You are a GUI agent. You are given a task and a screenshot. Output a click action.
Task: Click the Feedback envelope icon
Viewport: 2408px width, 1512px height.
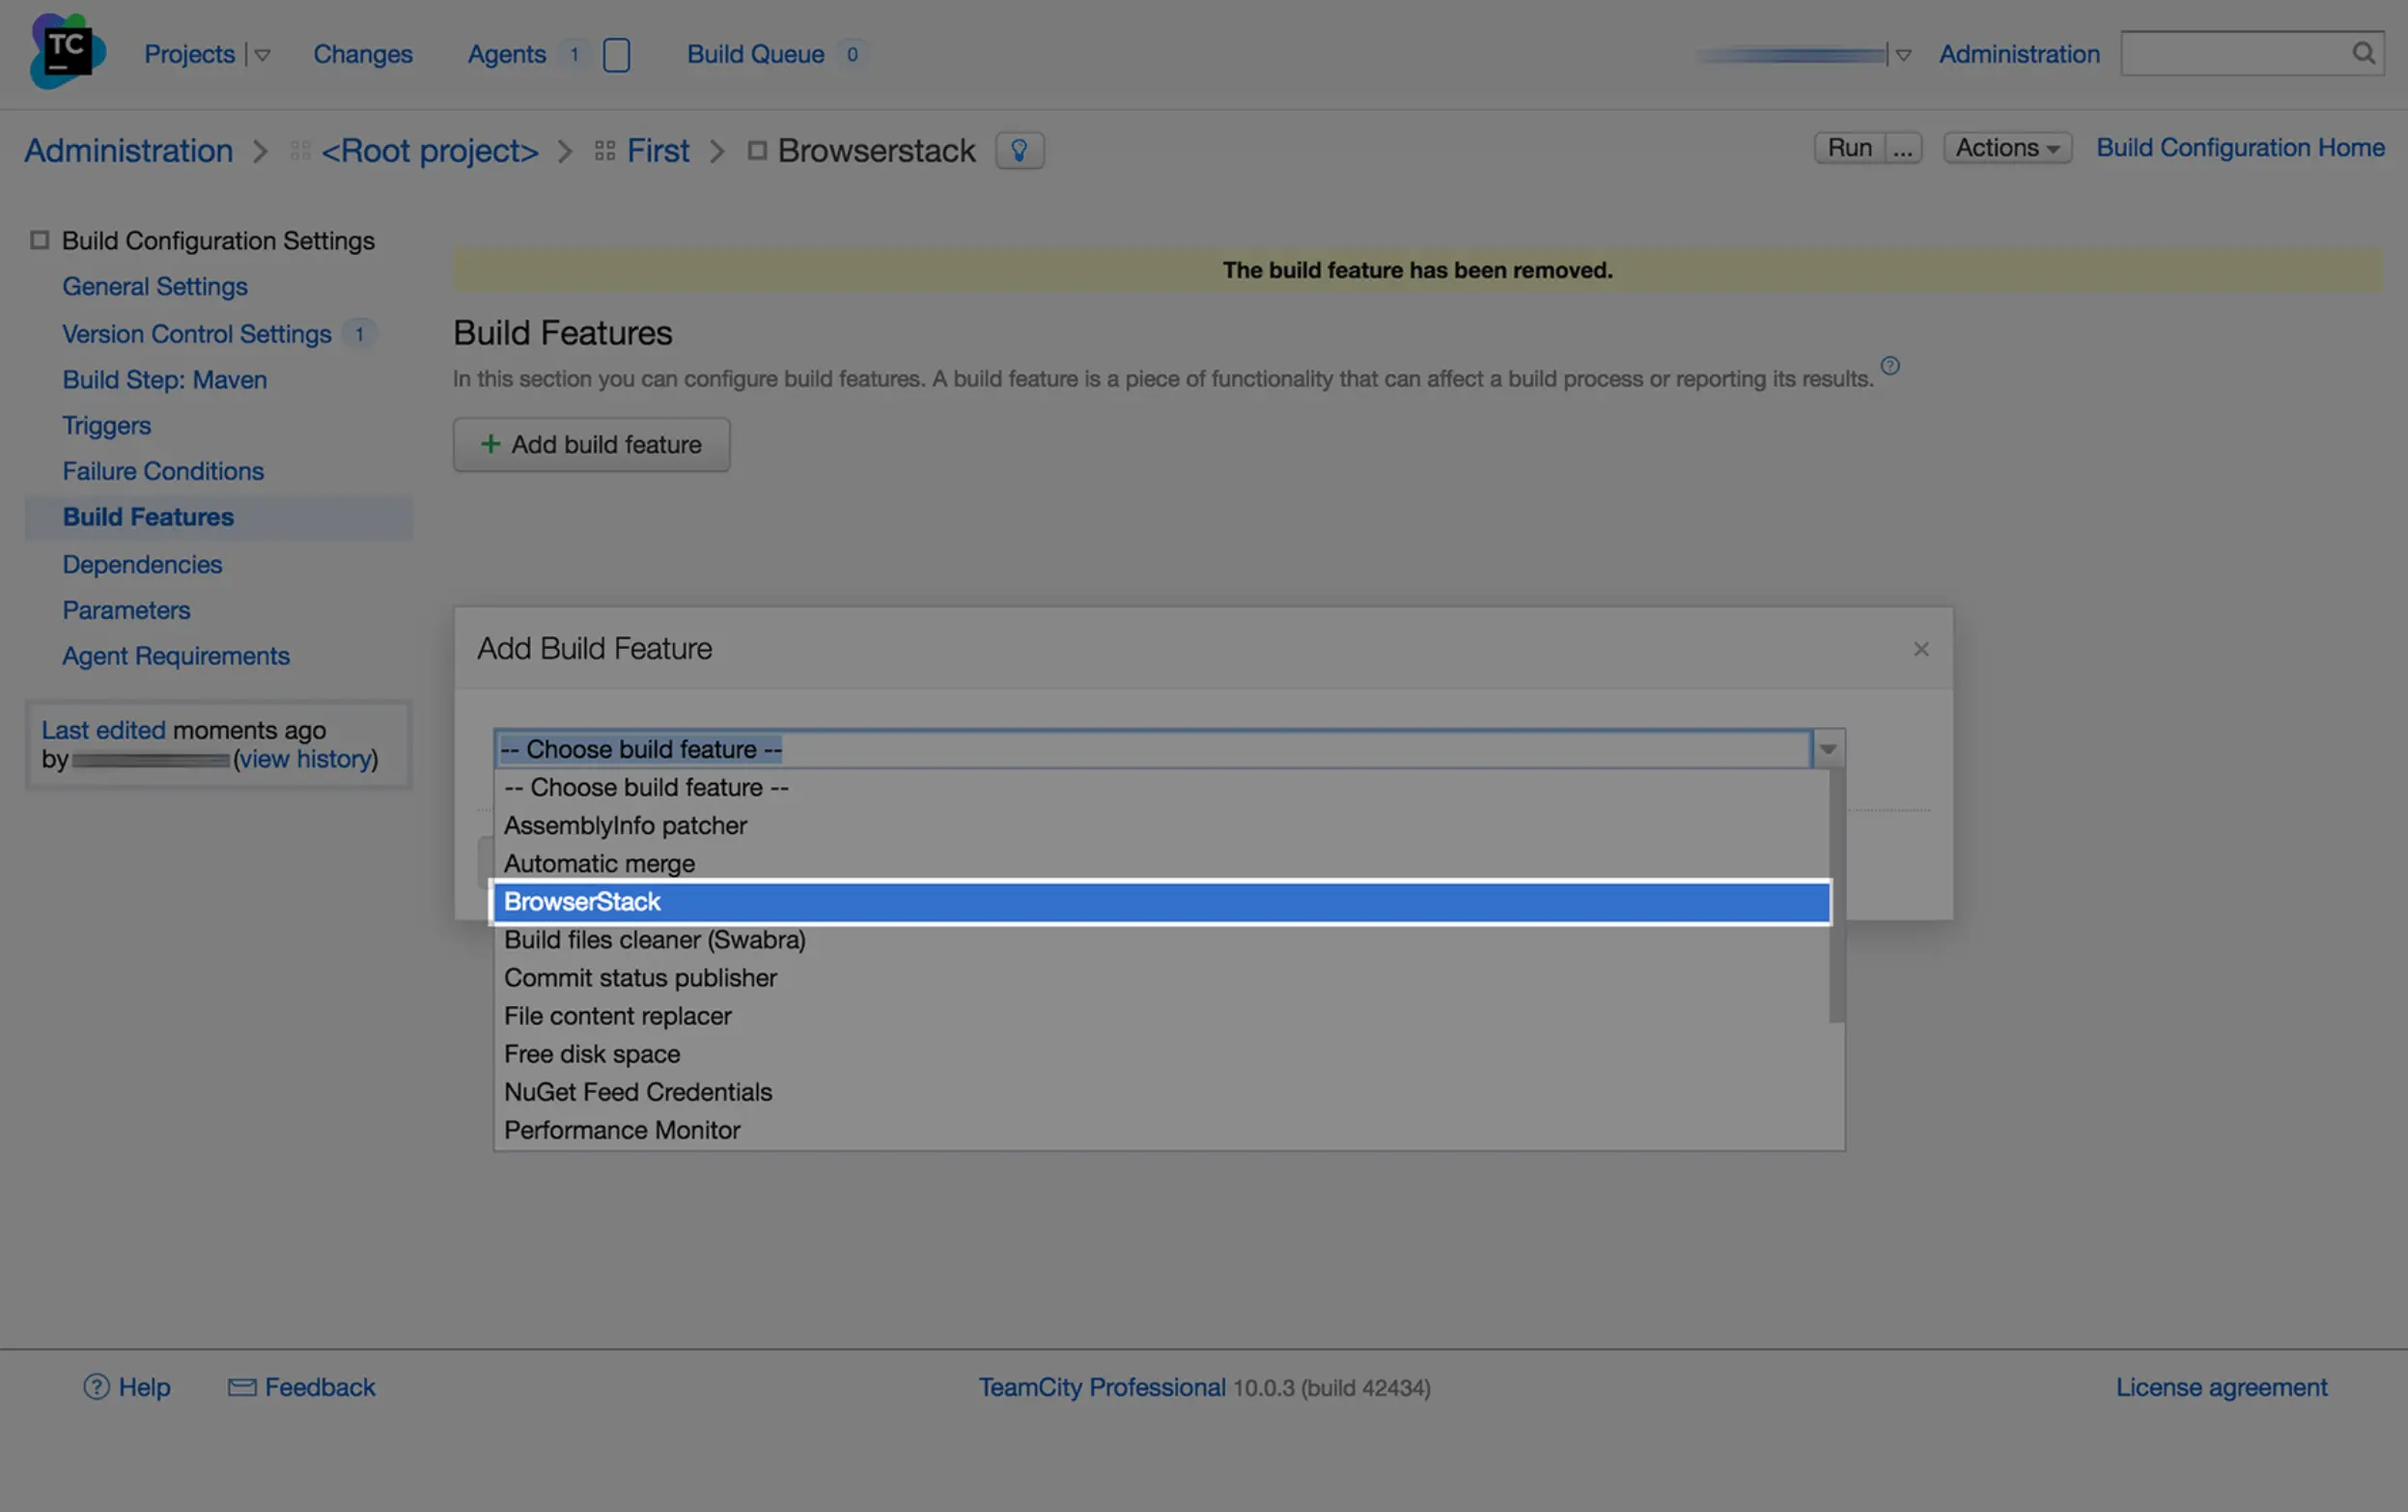(241, 1386)
